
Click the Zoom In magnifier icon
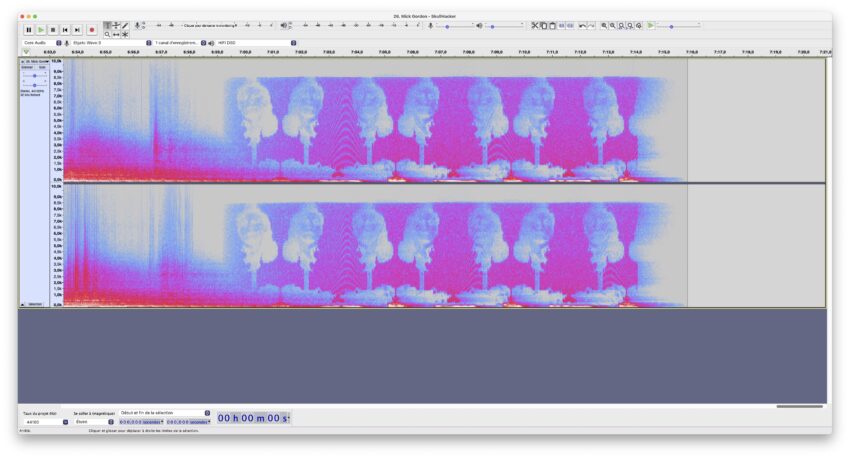[x=604, y=25]
